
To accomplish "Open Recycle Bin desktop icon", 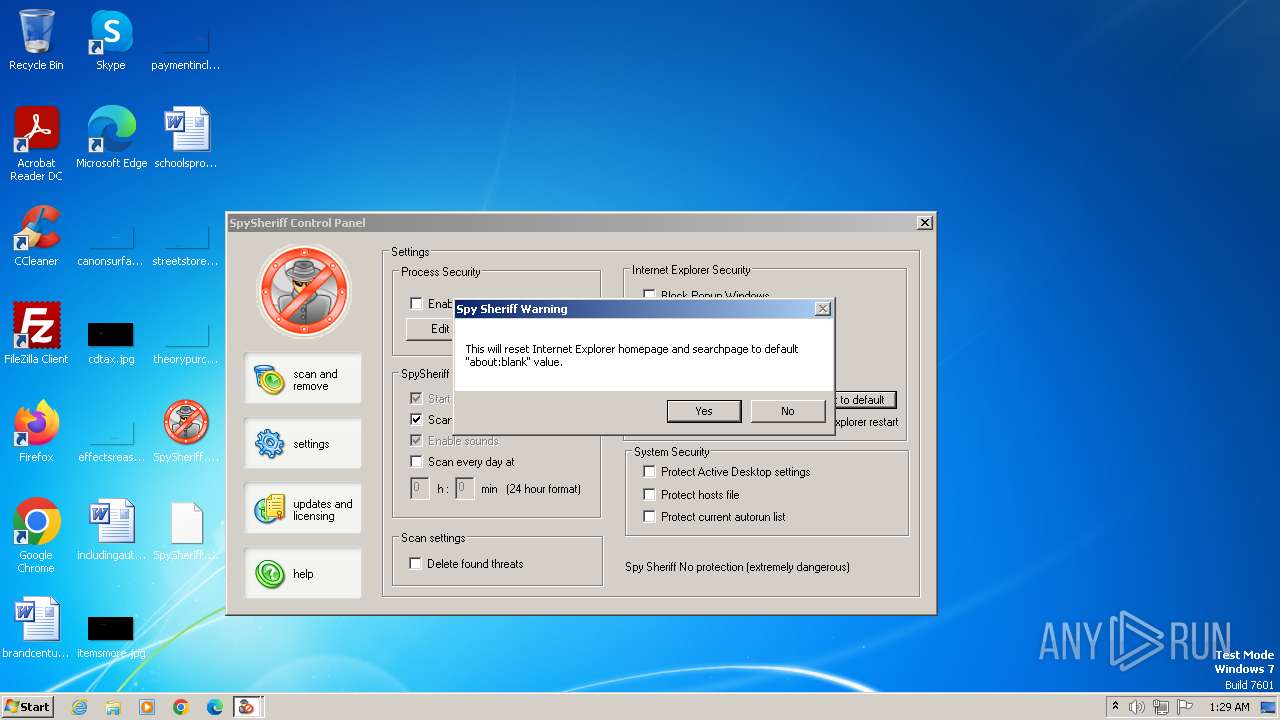I will (36, 41).
